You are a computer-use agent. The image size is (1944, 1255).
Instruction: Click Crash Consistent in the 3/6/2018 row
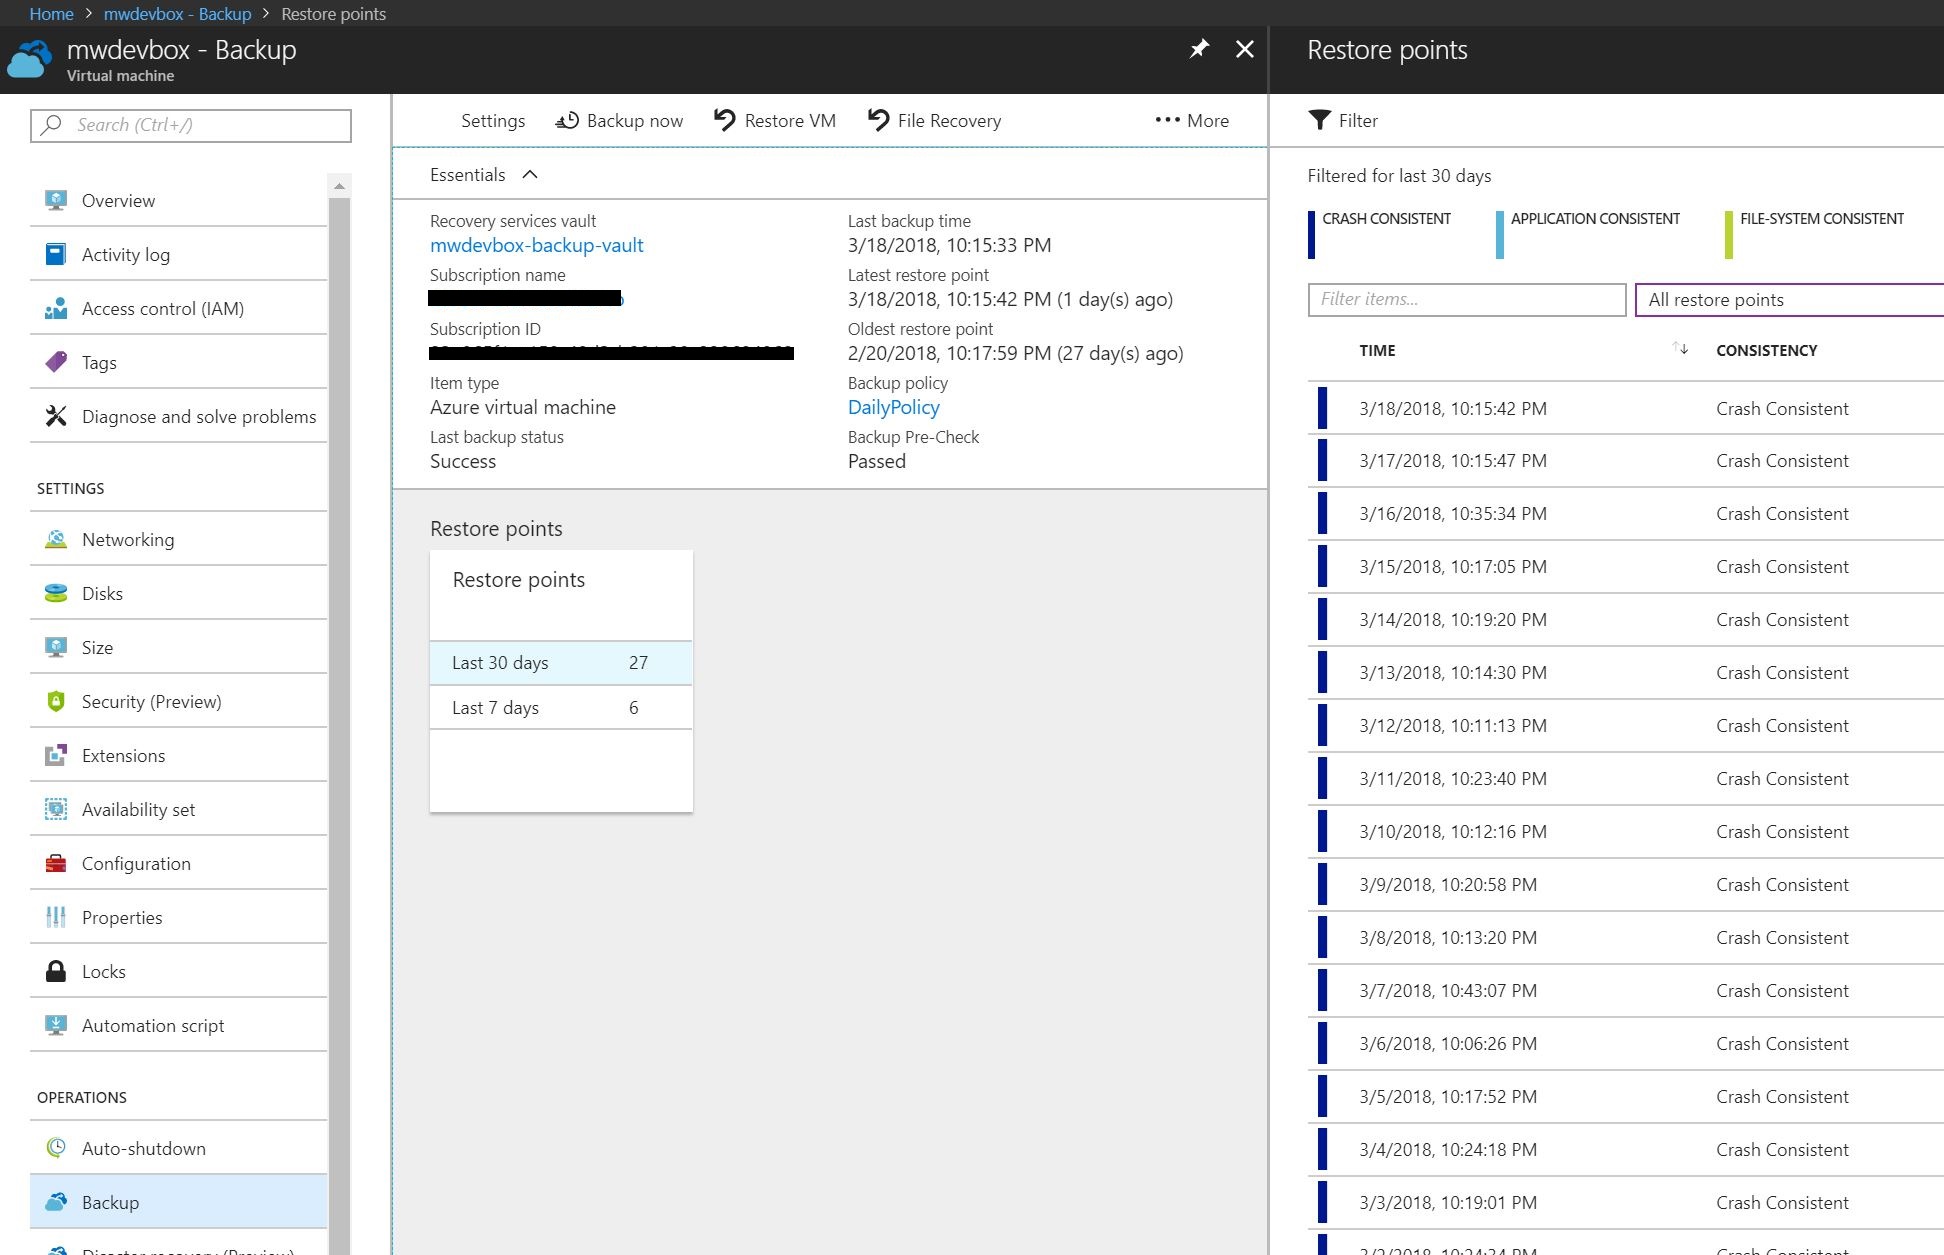click(x=1782, y=1044)
